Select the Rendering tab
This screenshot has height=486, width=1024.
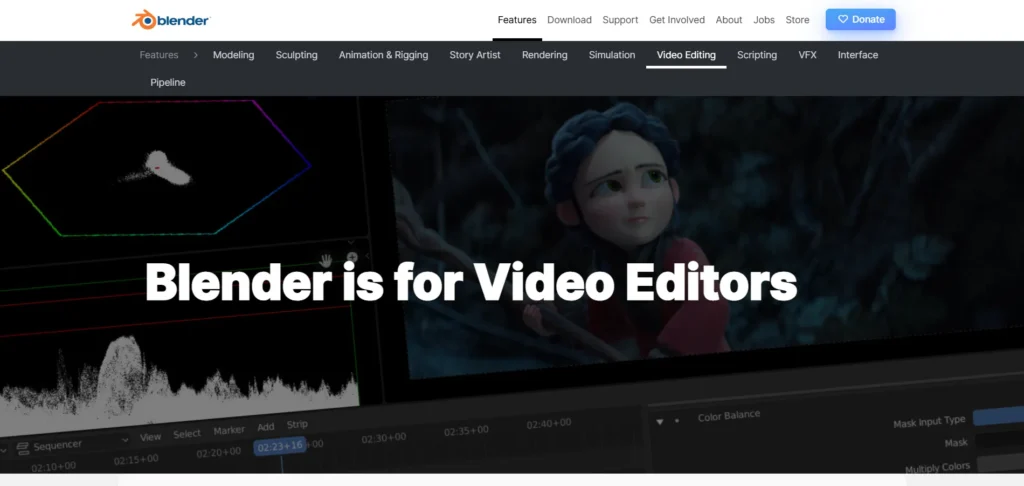click(544, 55)
